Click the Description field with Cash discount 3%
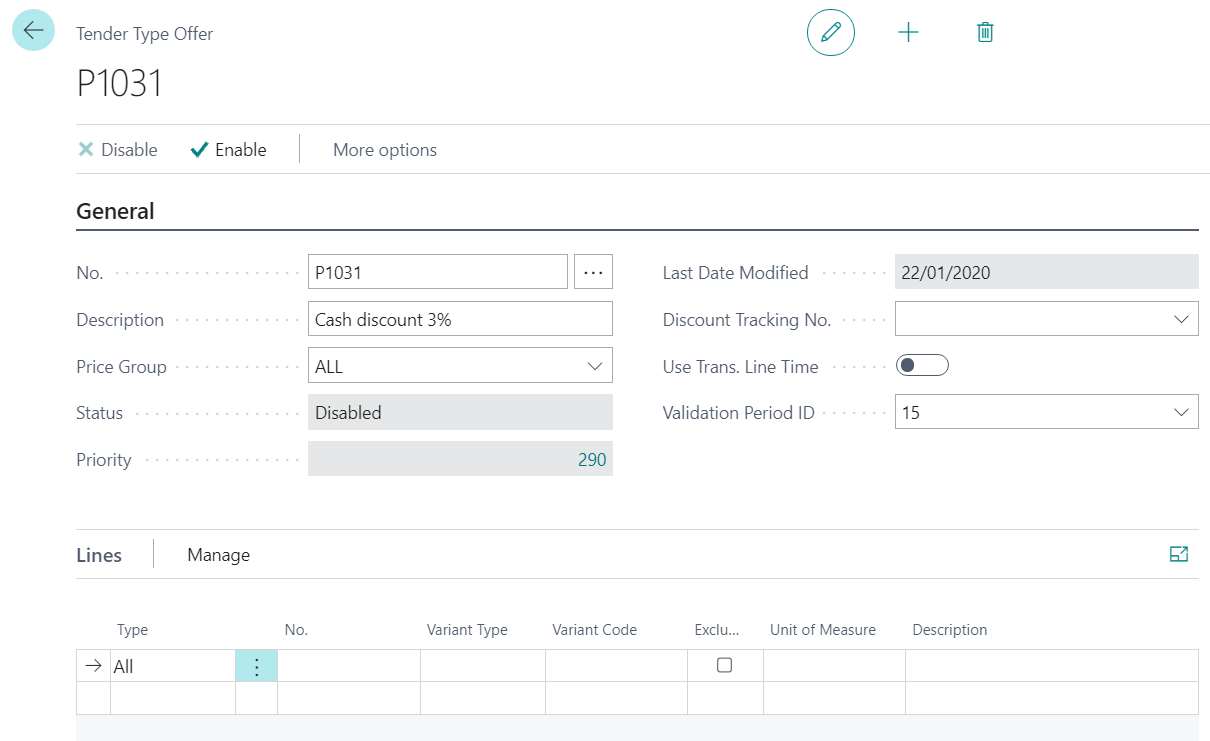Image resolution: width=1210 pixels, height=741 pixels. point(460,320)
